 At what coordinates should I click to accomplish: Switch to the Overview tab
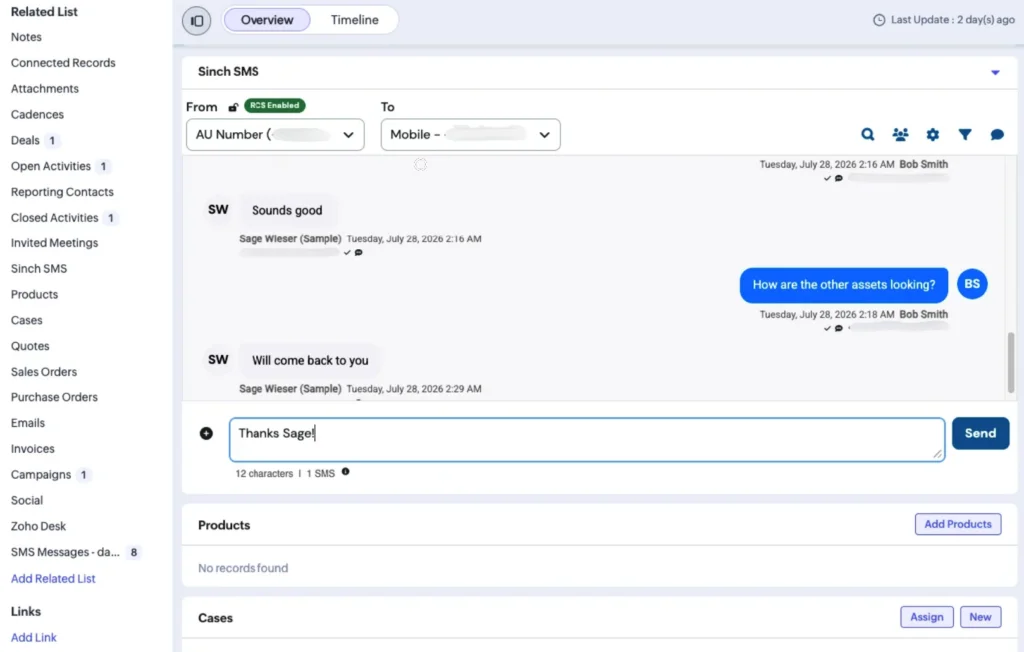point(266,20)
